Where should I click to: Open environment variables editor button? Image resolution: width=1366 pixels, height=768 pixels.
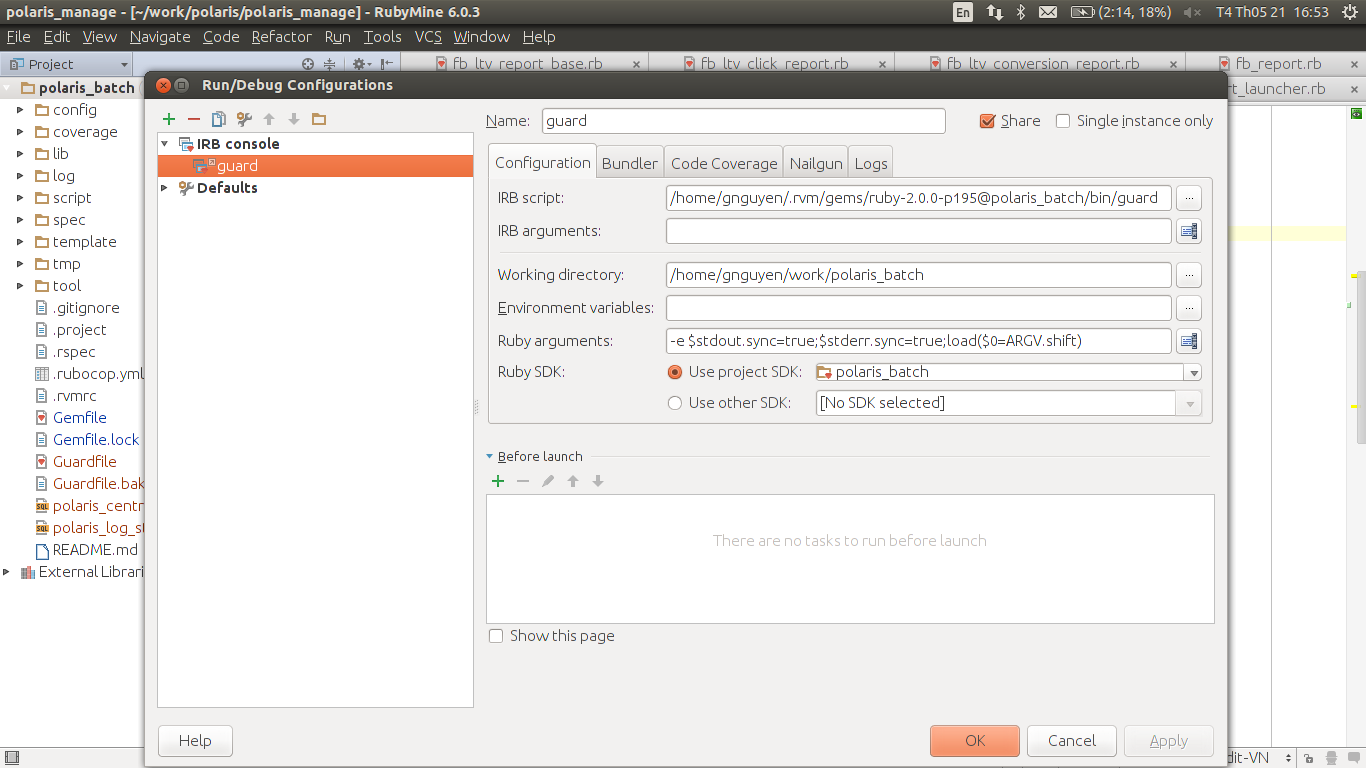point(1189,308)
